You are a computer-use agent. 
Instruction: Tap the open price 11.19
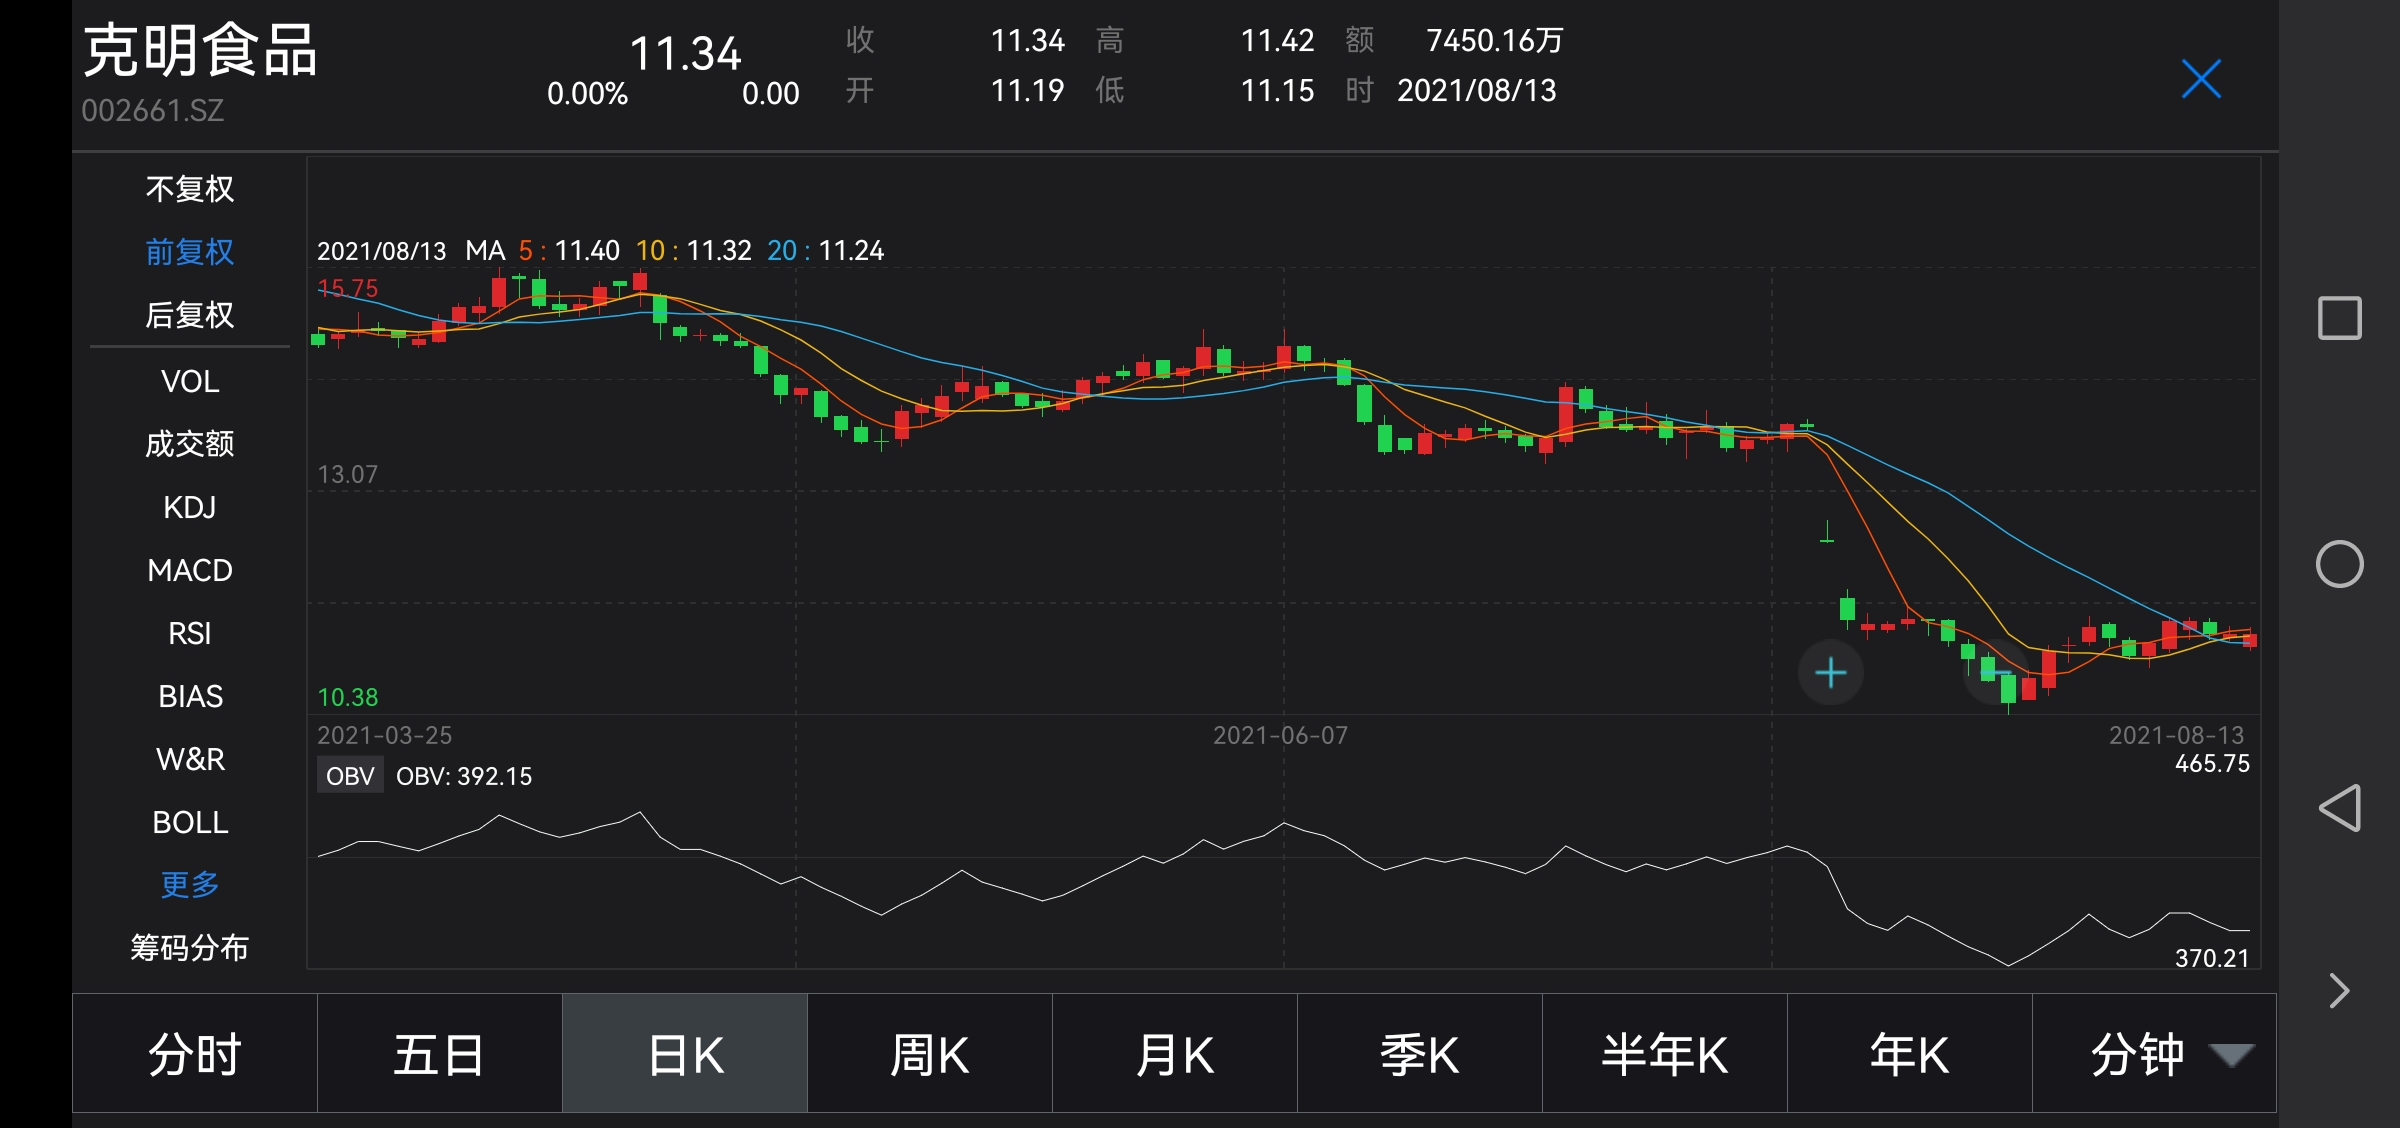1027,91
